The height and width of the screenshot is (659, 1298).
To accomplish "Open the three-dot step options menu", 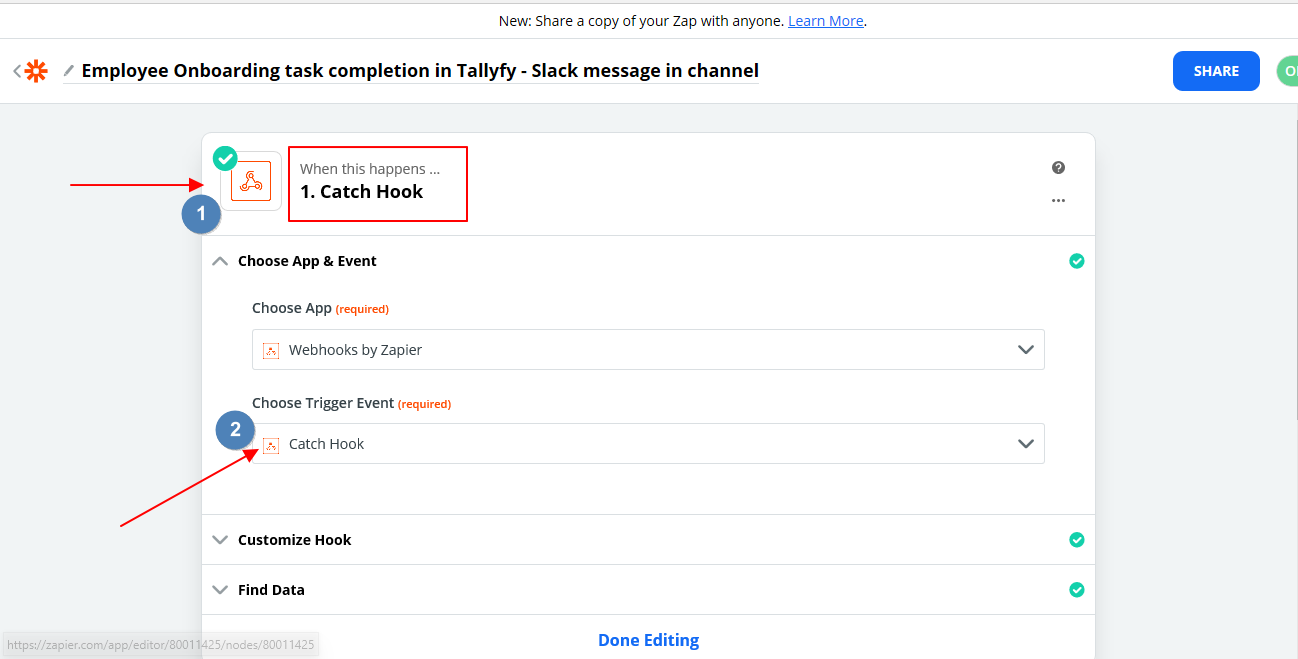I will click(1058, 201).
